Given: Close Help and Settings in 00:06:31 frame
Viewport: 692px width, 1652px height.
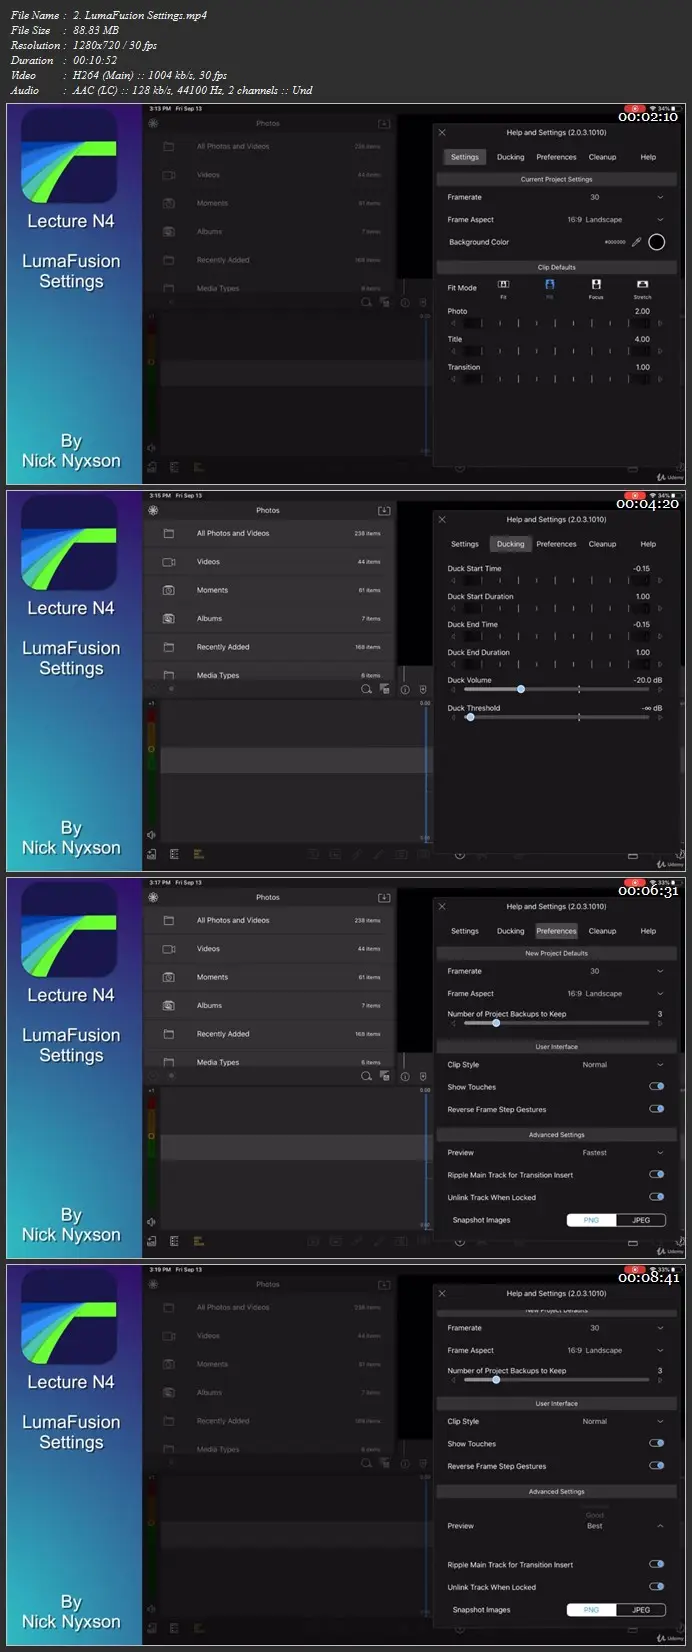Looking at the screenshot, I should click(442, 906).
